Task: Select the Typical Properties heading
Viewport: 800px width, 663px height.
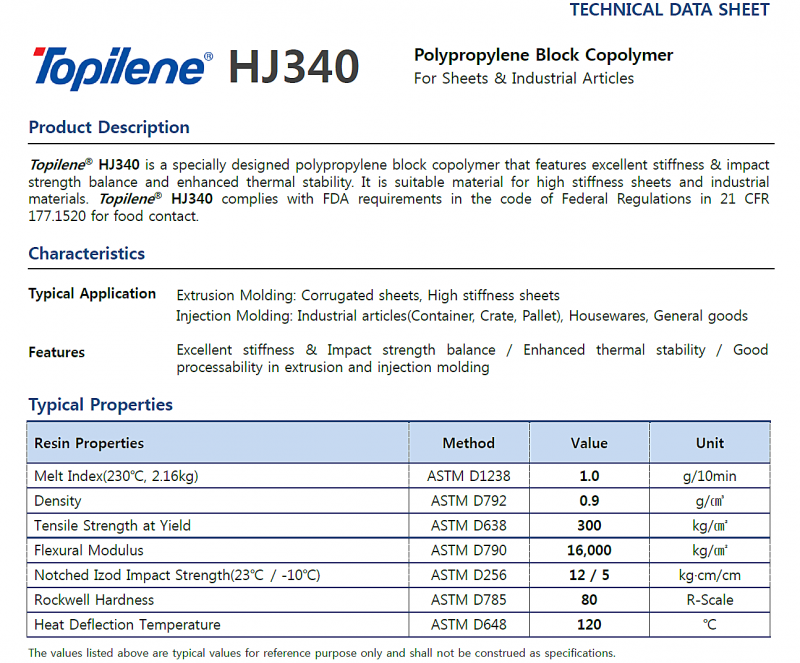Action: click(x=101, y=404)
